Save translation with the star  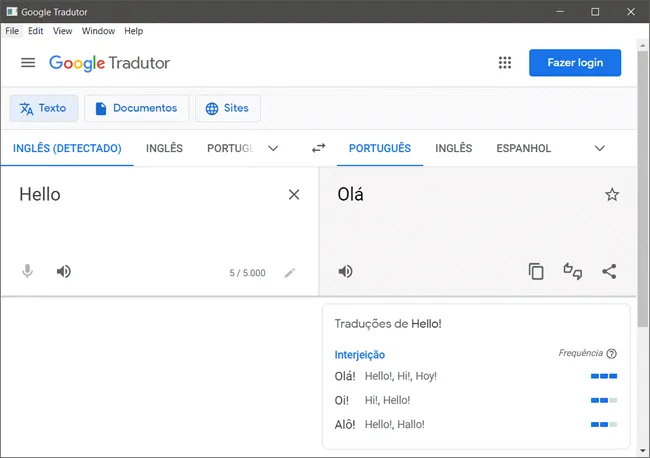pyautogui.click(x=612, y=194)
